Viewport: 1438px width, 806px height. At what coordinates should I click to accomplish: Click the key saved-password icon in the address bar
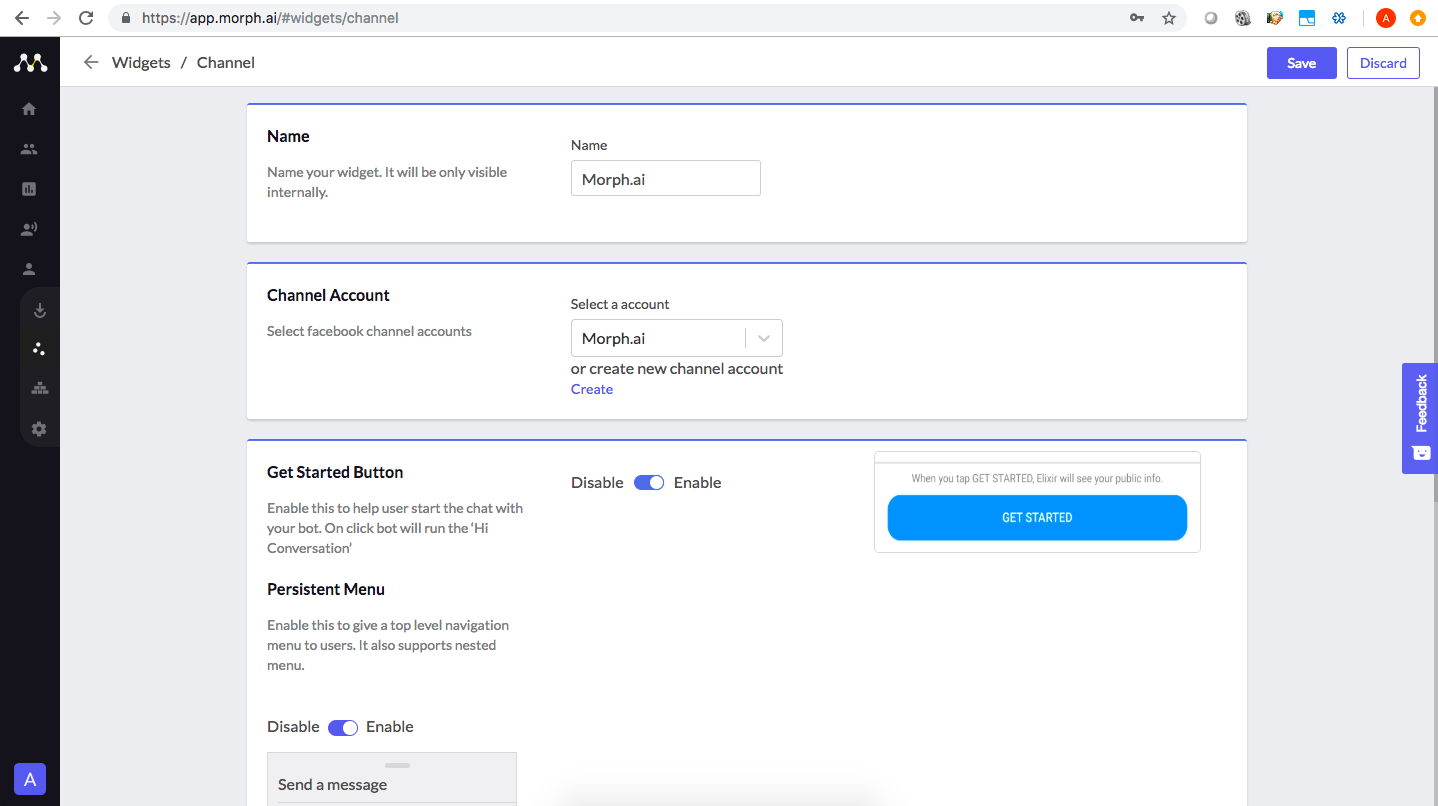pyautogui.click(x=1137, y=18)
